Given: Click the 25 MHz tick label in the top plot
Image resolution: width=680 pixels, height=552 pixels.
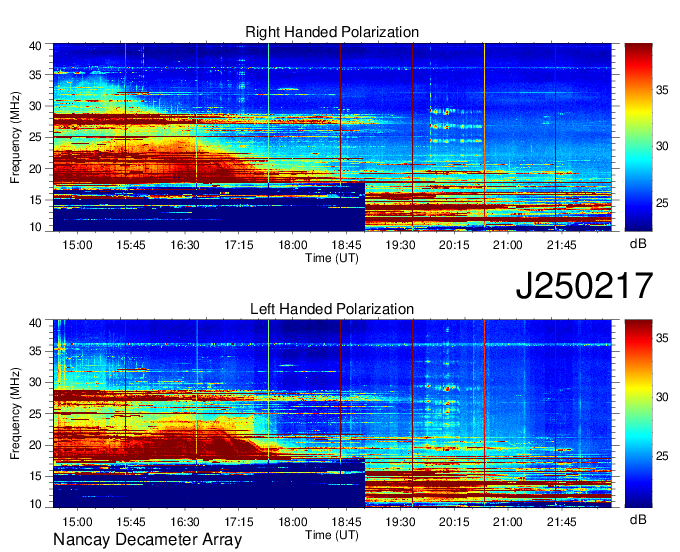Looking at the screenshot, I should (35, 137).
